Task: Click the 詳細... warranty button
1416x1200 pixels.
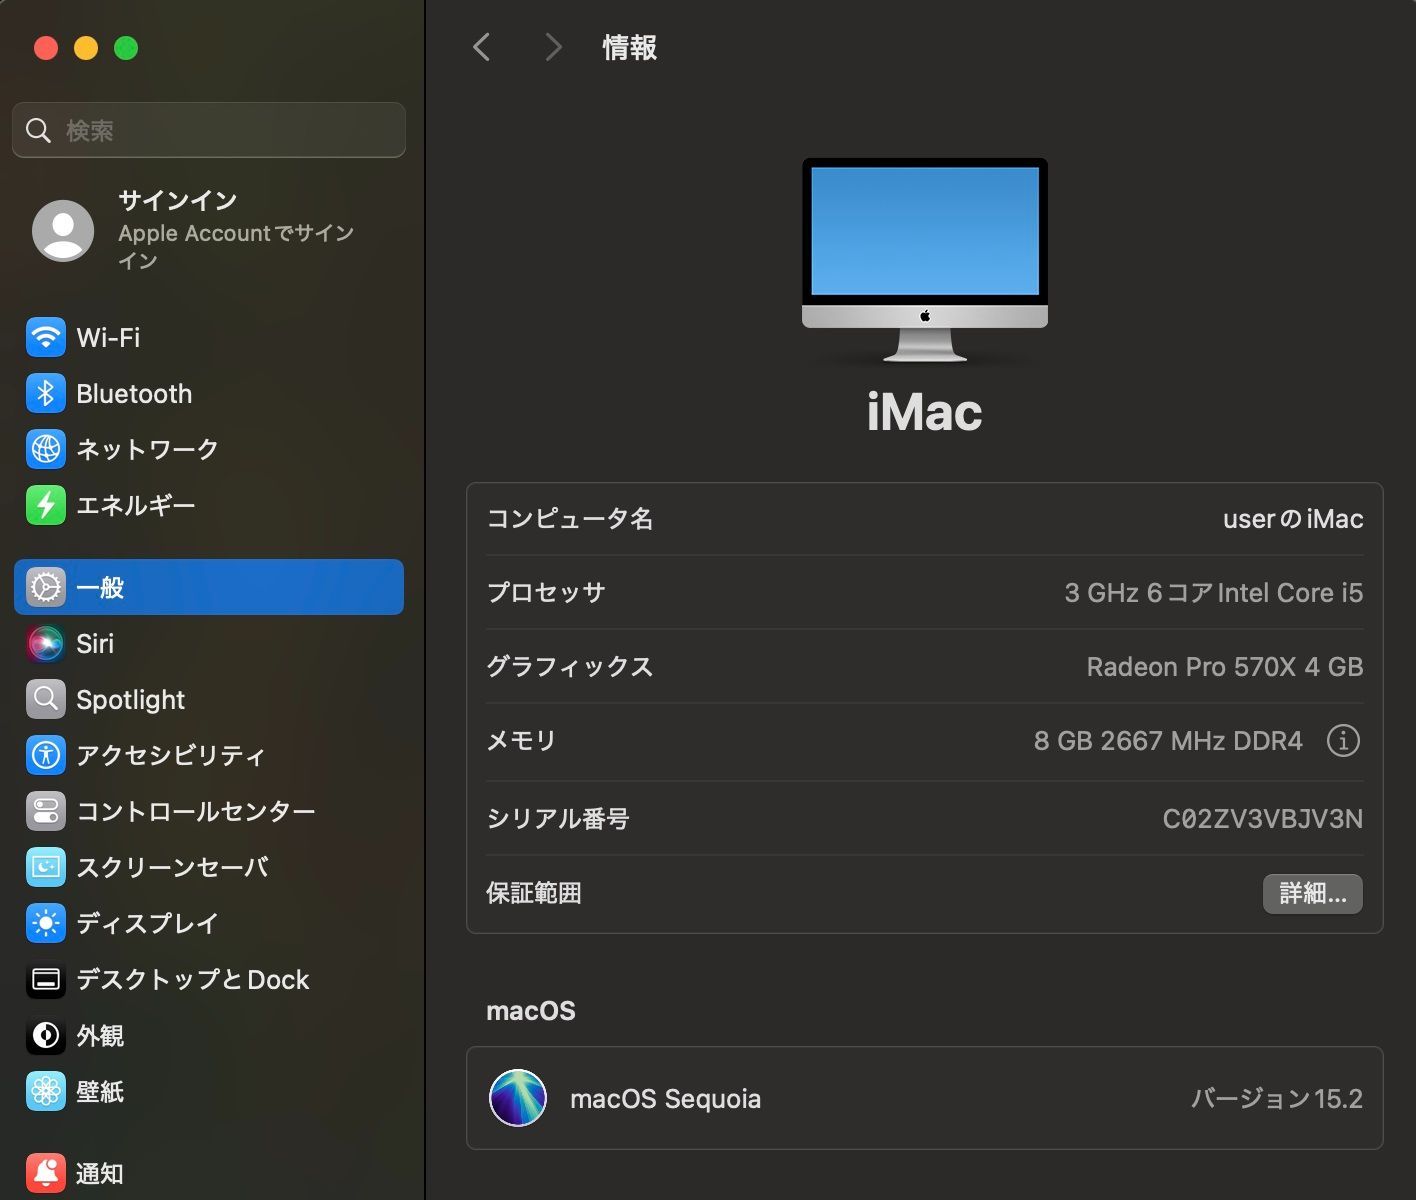Action: pos(1313,894)
